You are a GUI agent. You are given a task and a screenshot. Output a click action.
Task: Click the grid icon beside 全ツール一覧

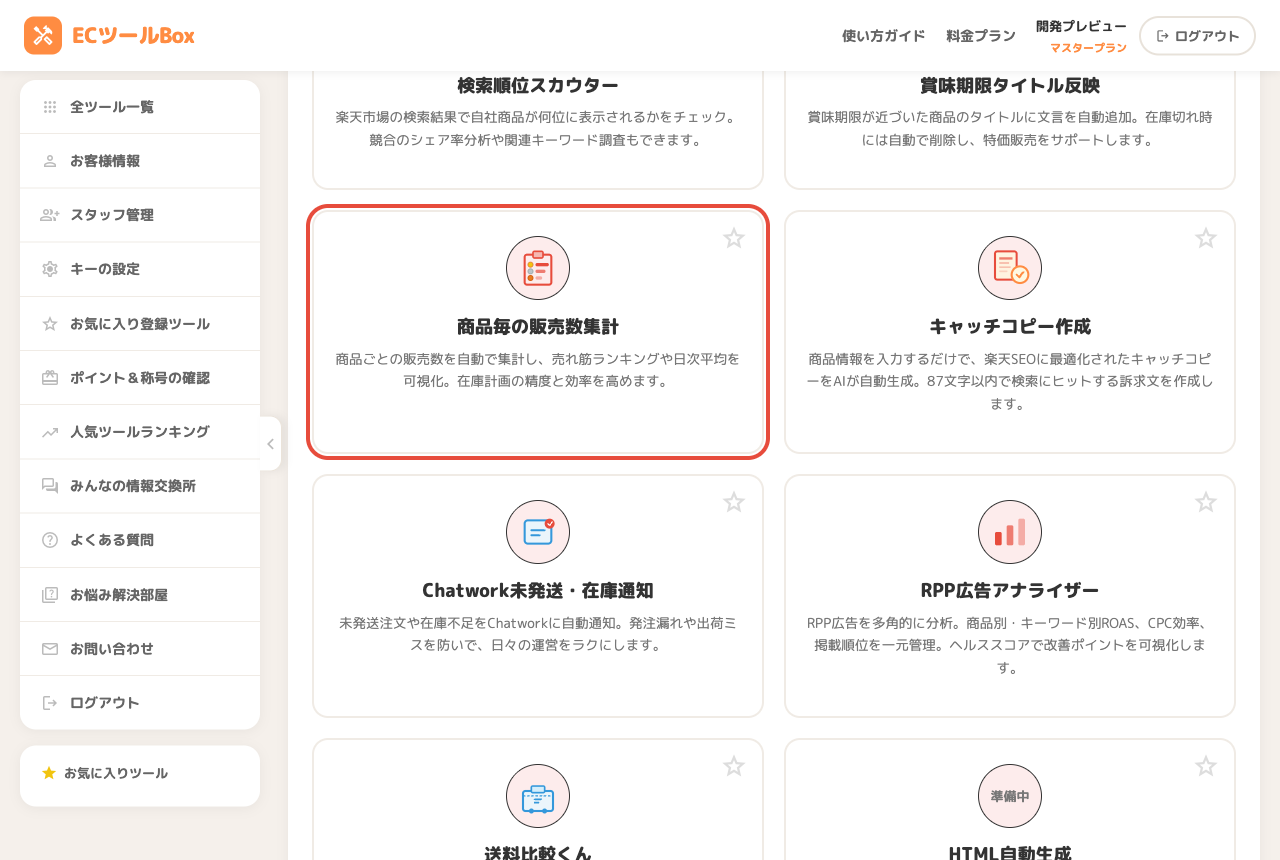[50, 107]
